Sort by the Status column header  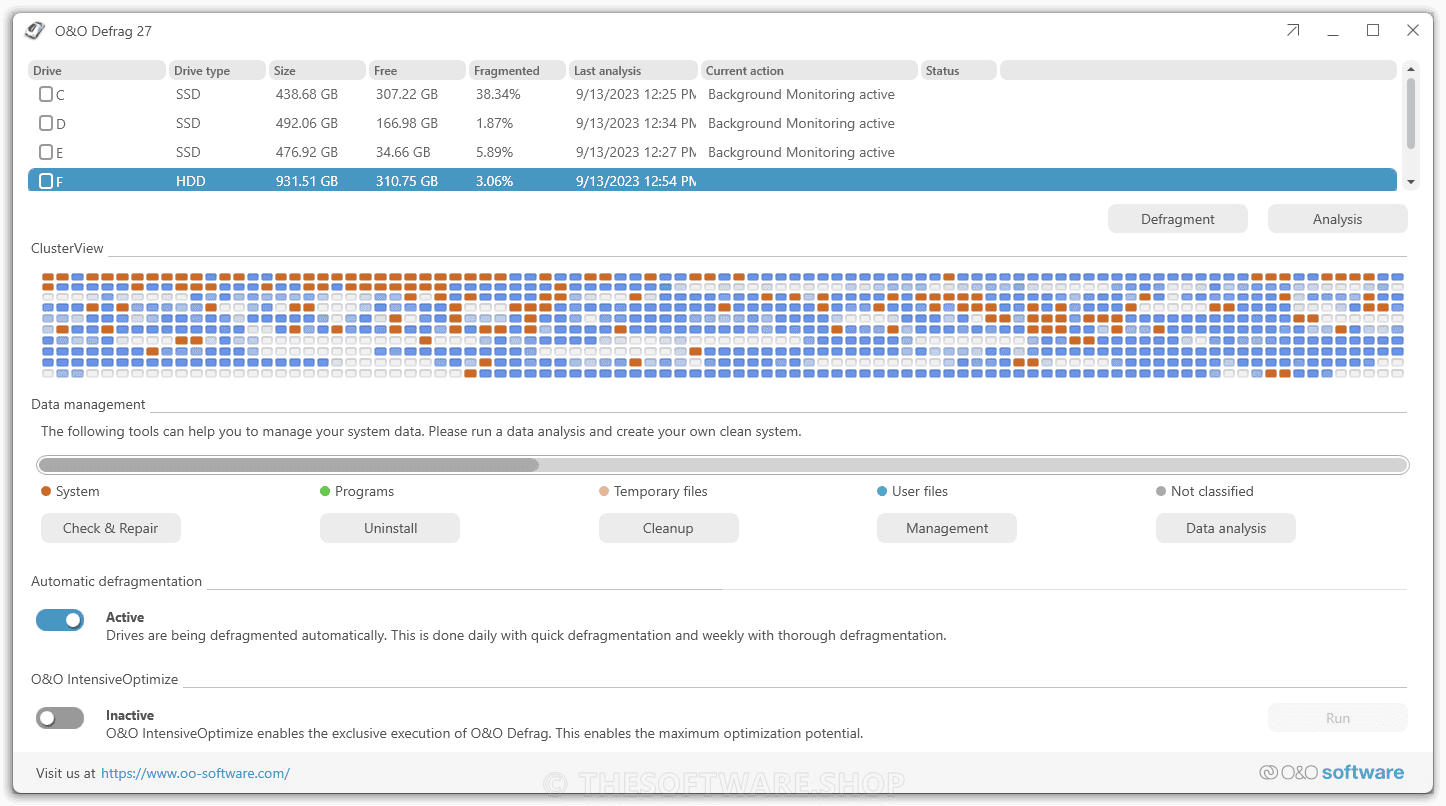point(959,70)
